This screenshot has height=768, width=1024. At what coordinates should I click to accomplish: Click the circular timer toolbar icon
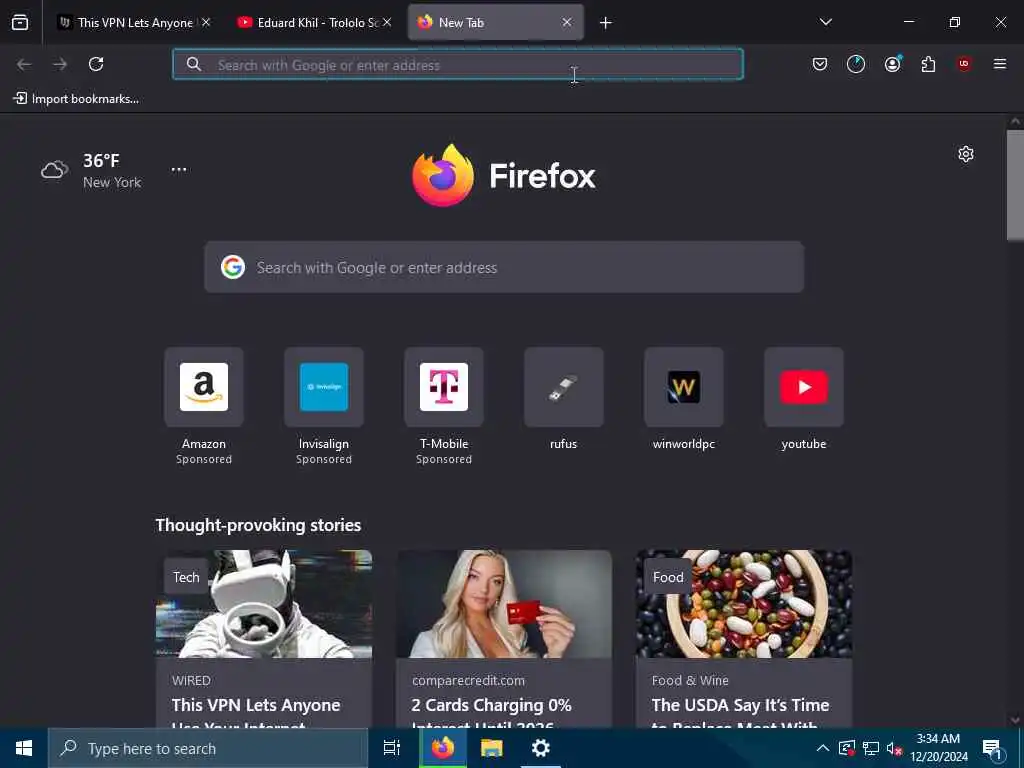pyautogui.click(x=856, y=64)
